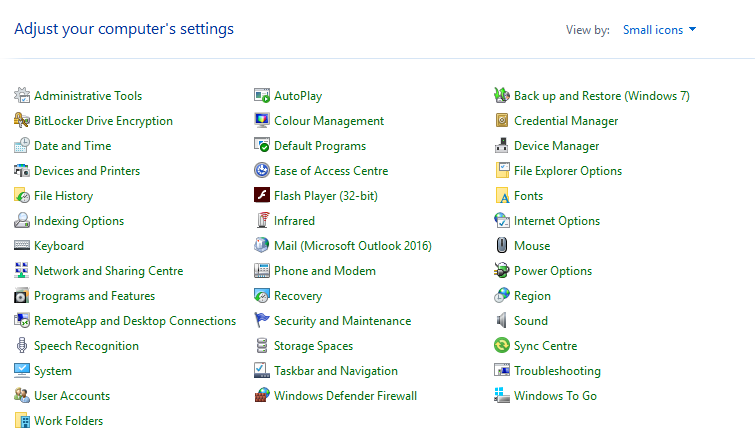Click the User Accounts icon
The width and height of the screenshot is (755, 447).
(x=22, y=395)
